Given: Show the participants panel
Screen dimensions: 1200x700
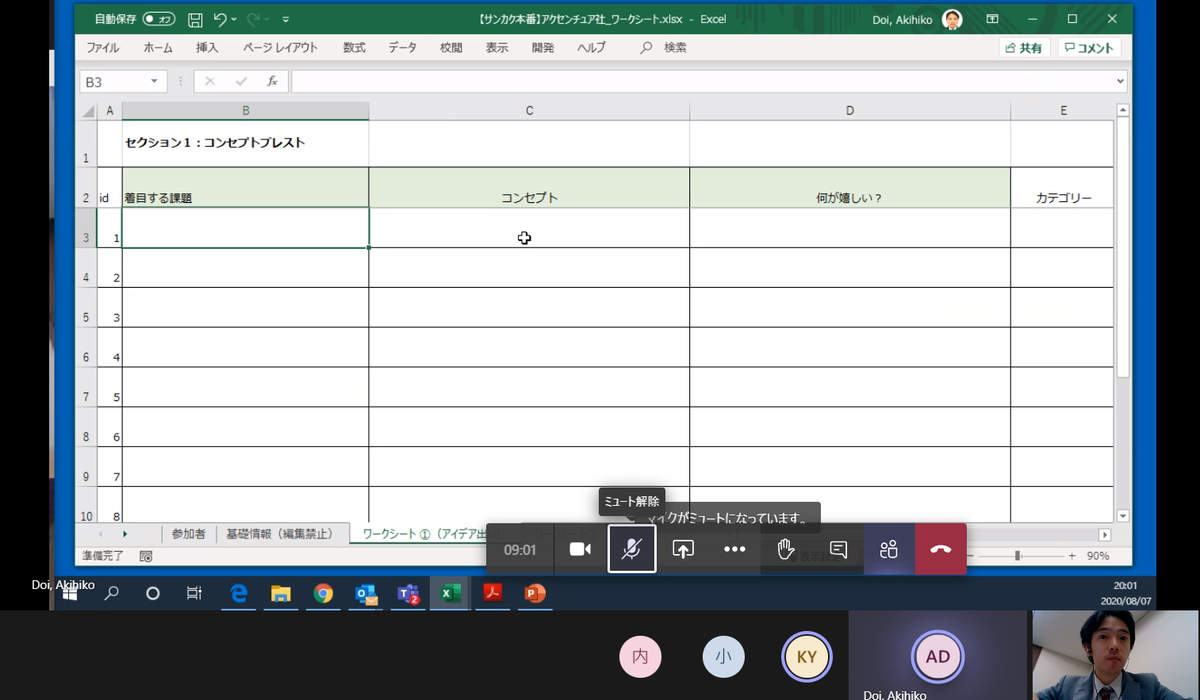Looking at the screenshot, I should (889, 549).
